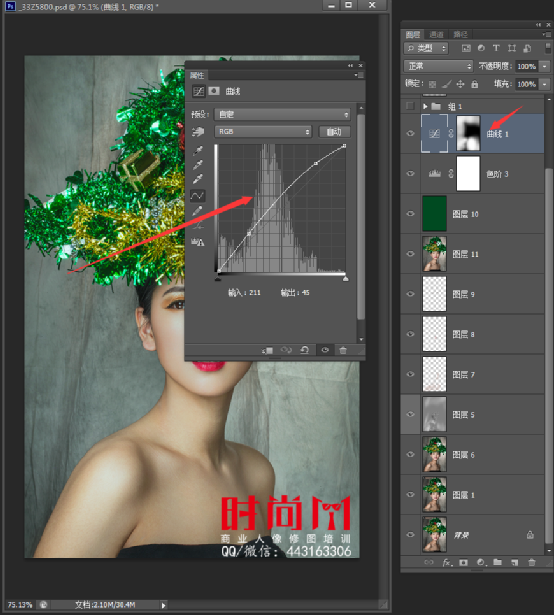Delete the curves adjustment via trash icon
Viewport: 554px width, 616px height.
343,350
